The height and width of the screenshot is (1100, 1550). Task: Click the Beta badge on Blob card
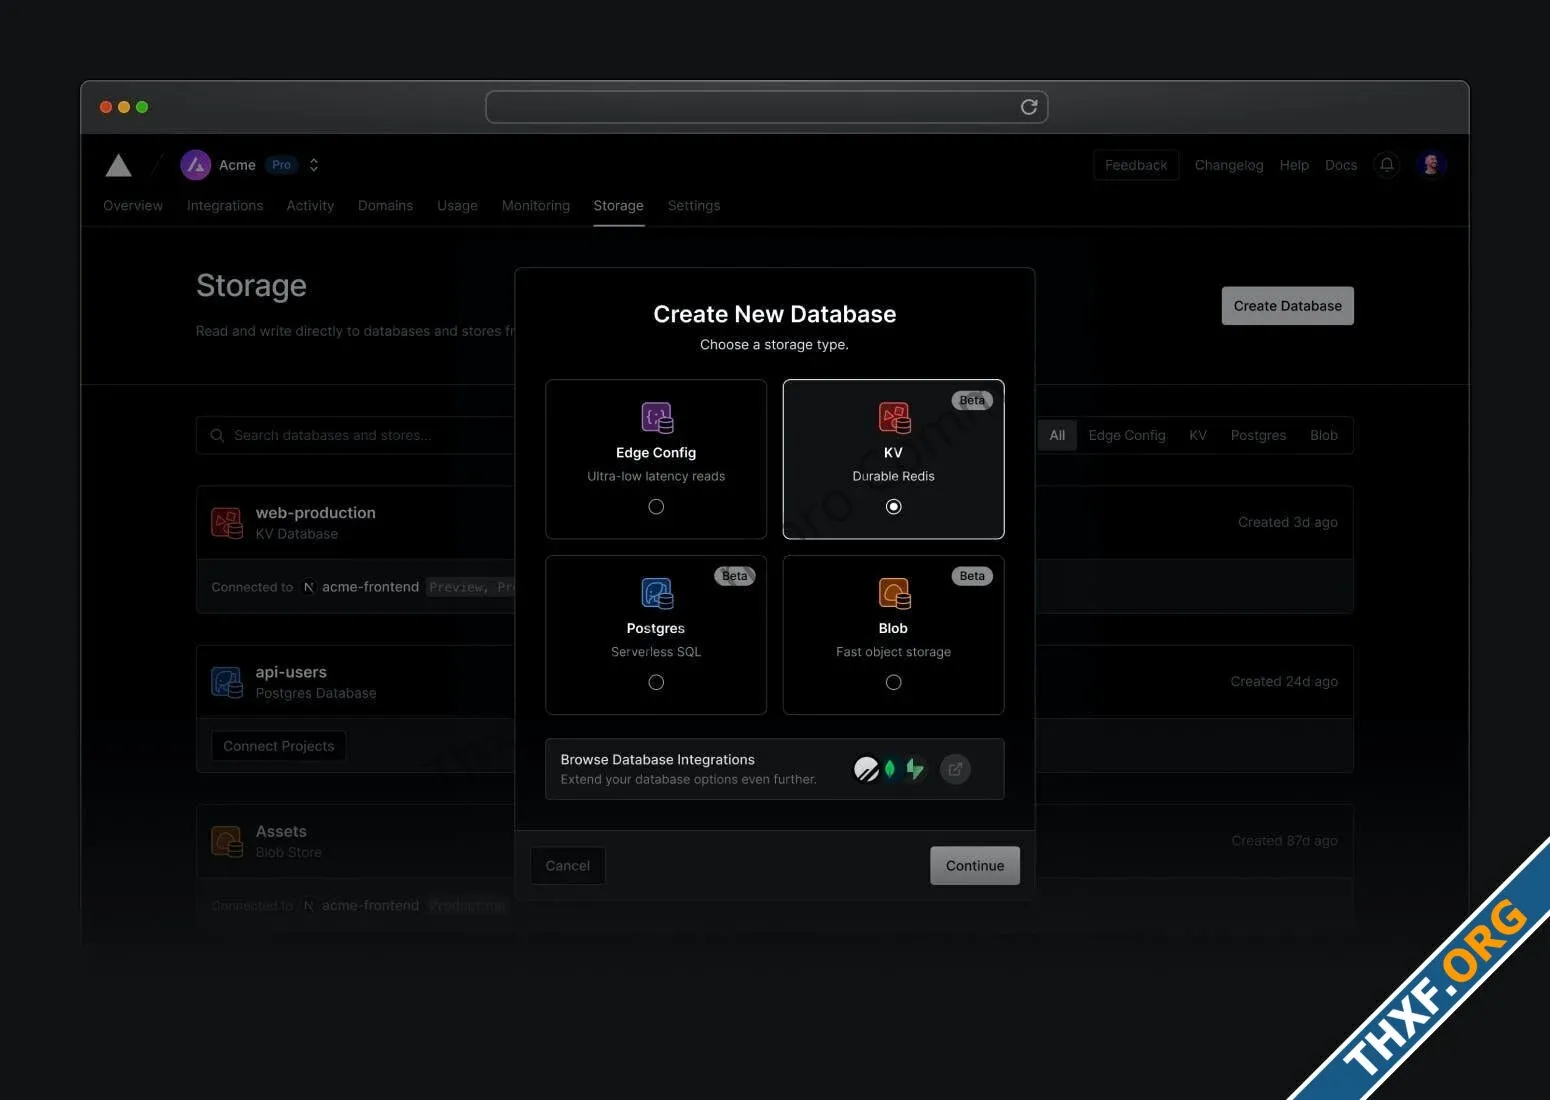pyautogui.click(x=972, y=576)
